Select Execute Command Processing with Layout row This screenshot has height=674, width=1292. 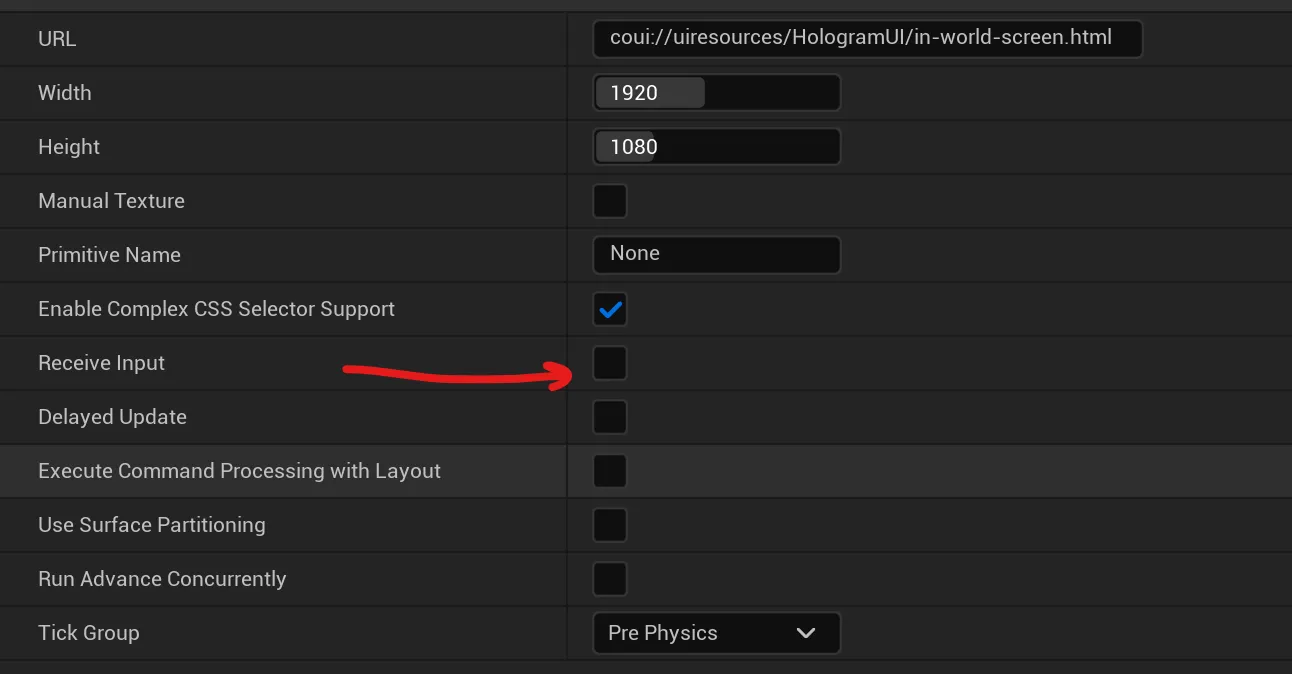239,471
